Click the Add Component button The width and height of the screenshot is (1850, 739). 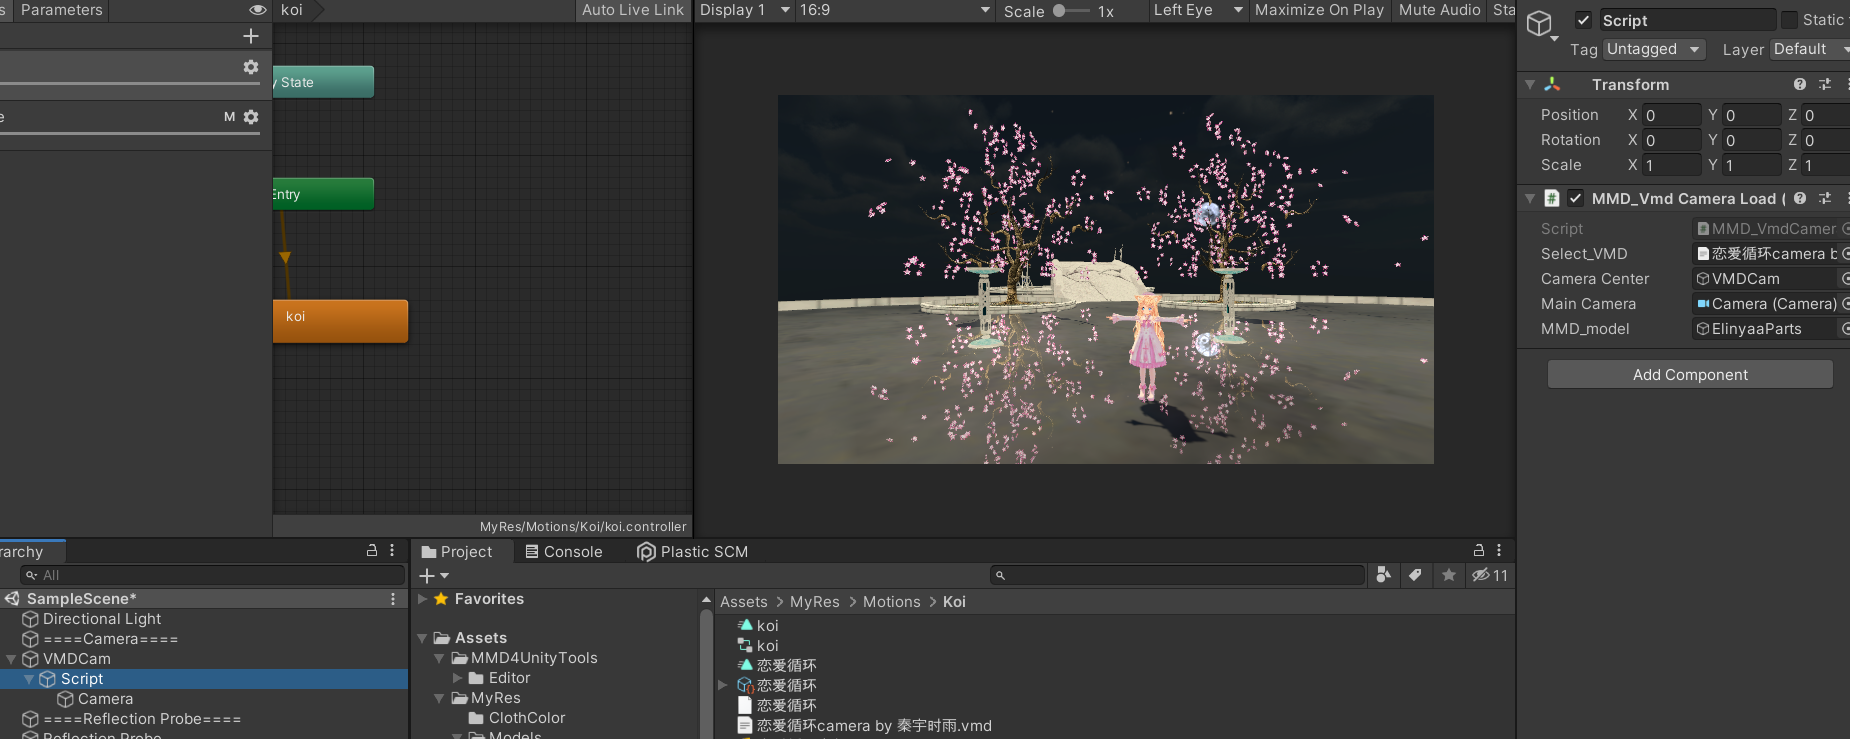pyautogui.click(x=1690, y=375)
